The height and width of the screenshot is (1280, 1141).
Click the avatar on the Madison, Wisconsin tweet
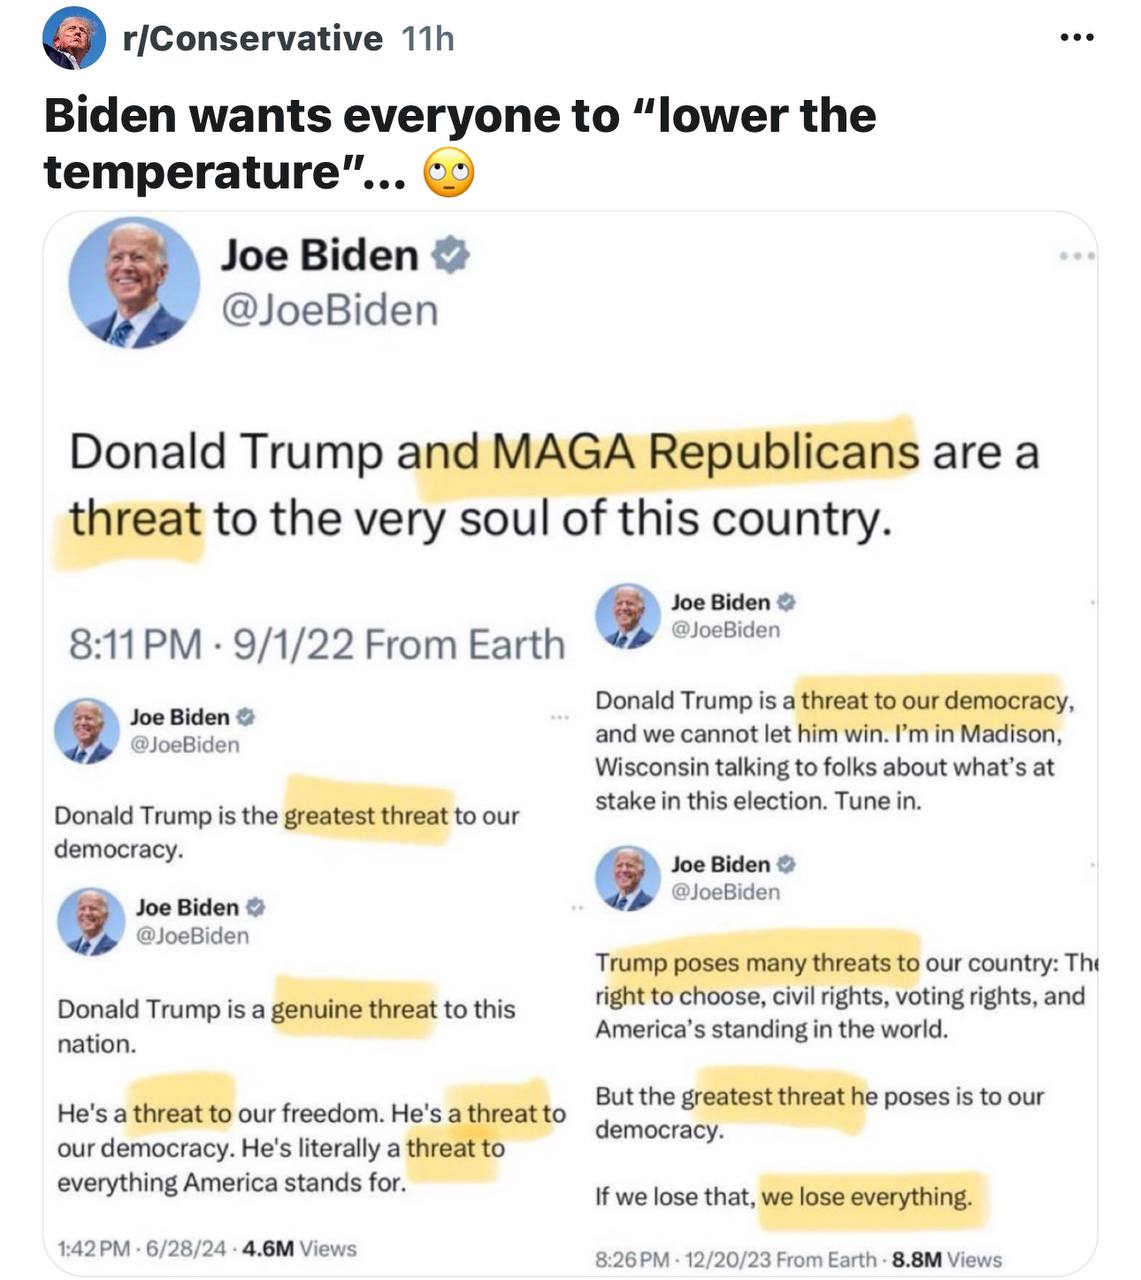point(628,616)
